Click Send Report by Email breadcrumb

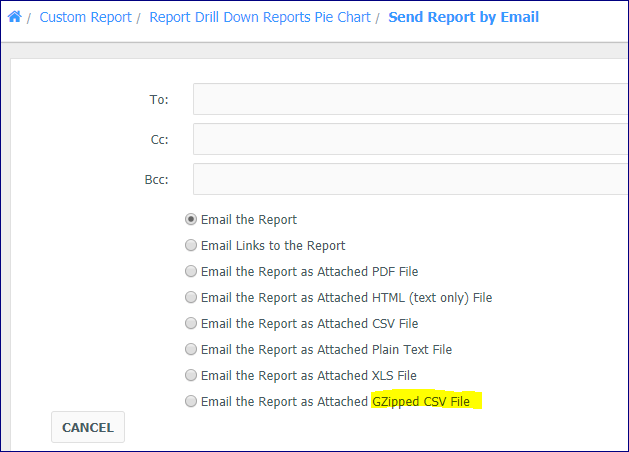pyautogui.click(x=463, y=17)
